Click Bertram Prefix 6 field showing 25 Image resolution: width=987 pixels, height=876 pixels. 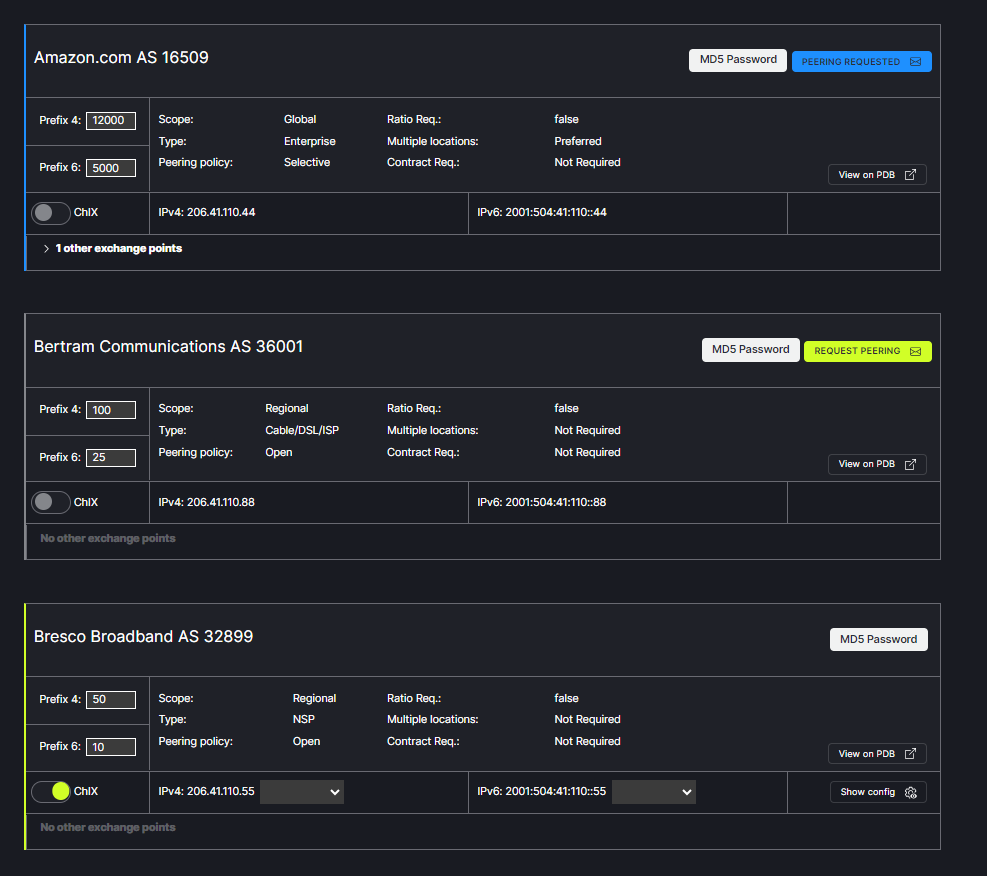tap(110, 458)
